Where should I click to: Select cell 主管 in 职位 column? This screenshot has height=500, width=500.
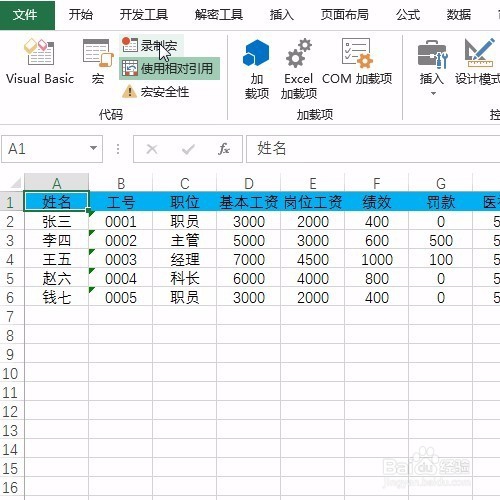[x=185, y=240]
